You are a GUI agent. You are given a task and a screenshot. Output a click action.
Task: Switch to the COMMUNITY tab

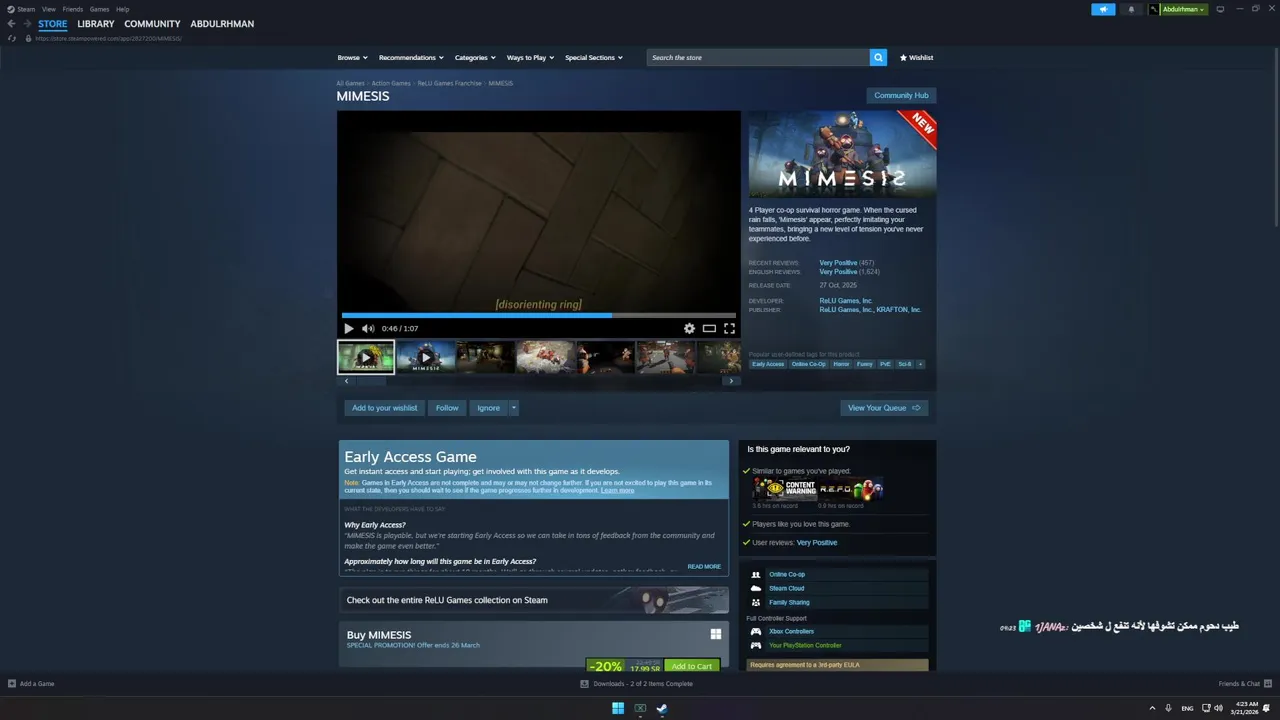tap(152, 24)
